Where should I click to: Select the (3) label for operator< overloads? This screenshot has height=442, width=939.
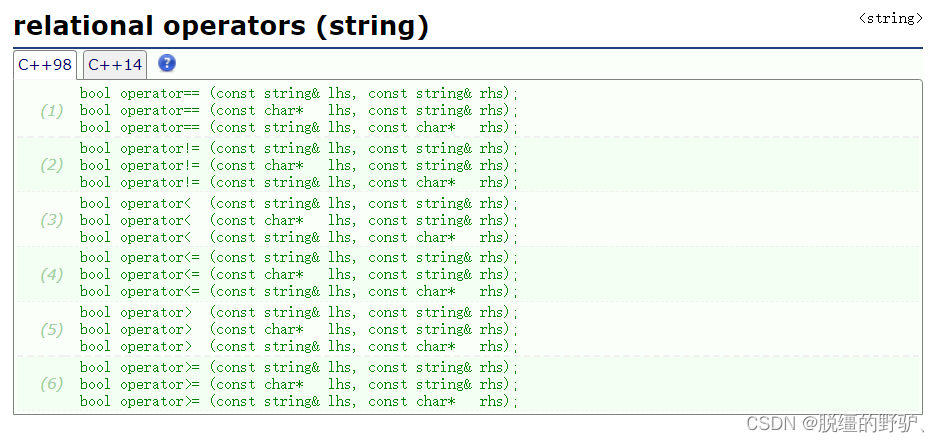(x=51, y=220)
